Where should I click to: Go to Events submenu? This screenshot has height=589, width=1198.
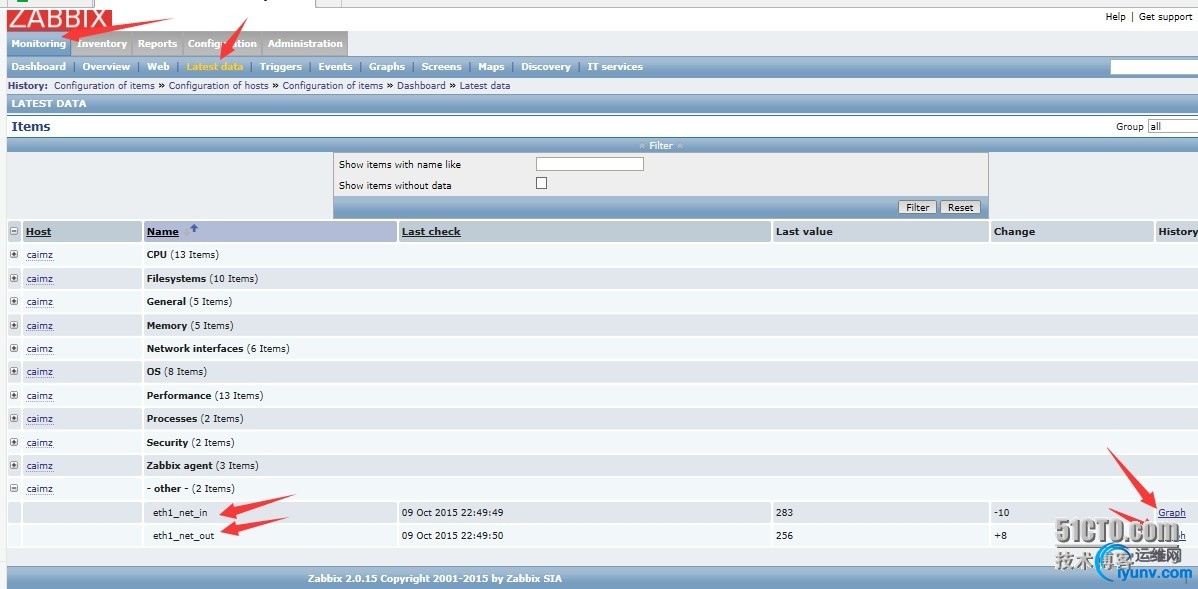pyautogui.click(x=335, y=66)
